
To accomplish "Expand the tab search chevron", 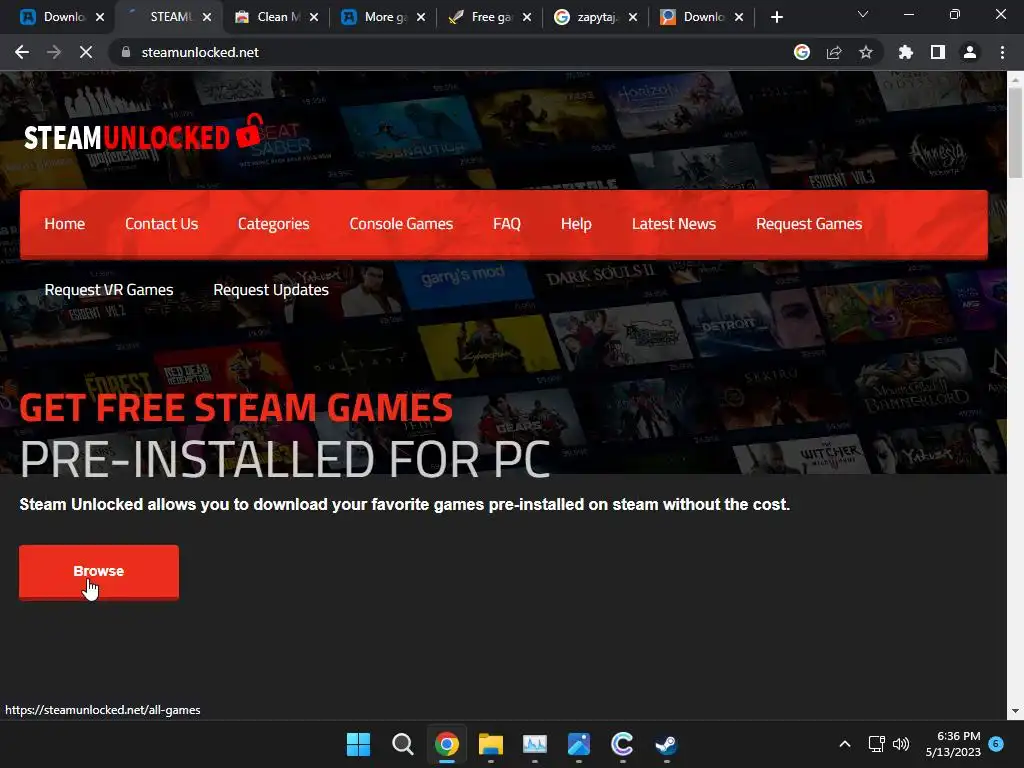I will coord(863,14).
